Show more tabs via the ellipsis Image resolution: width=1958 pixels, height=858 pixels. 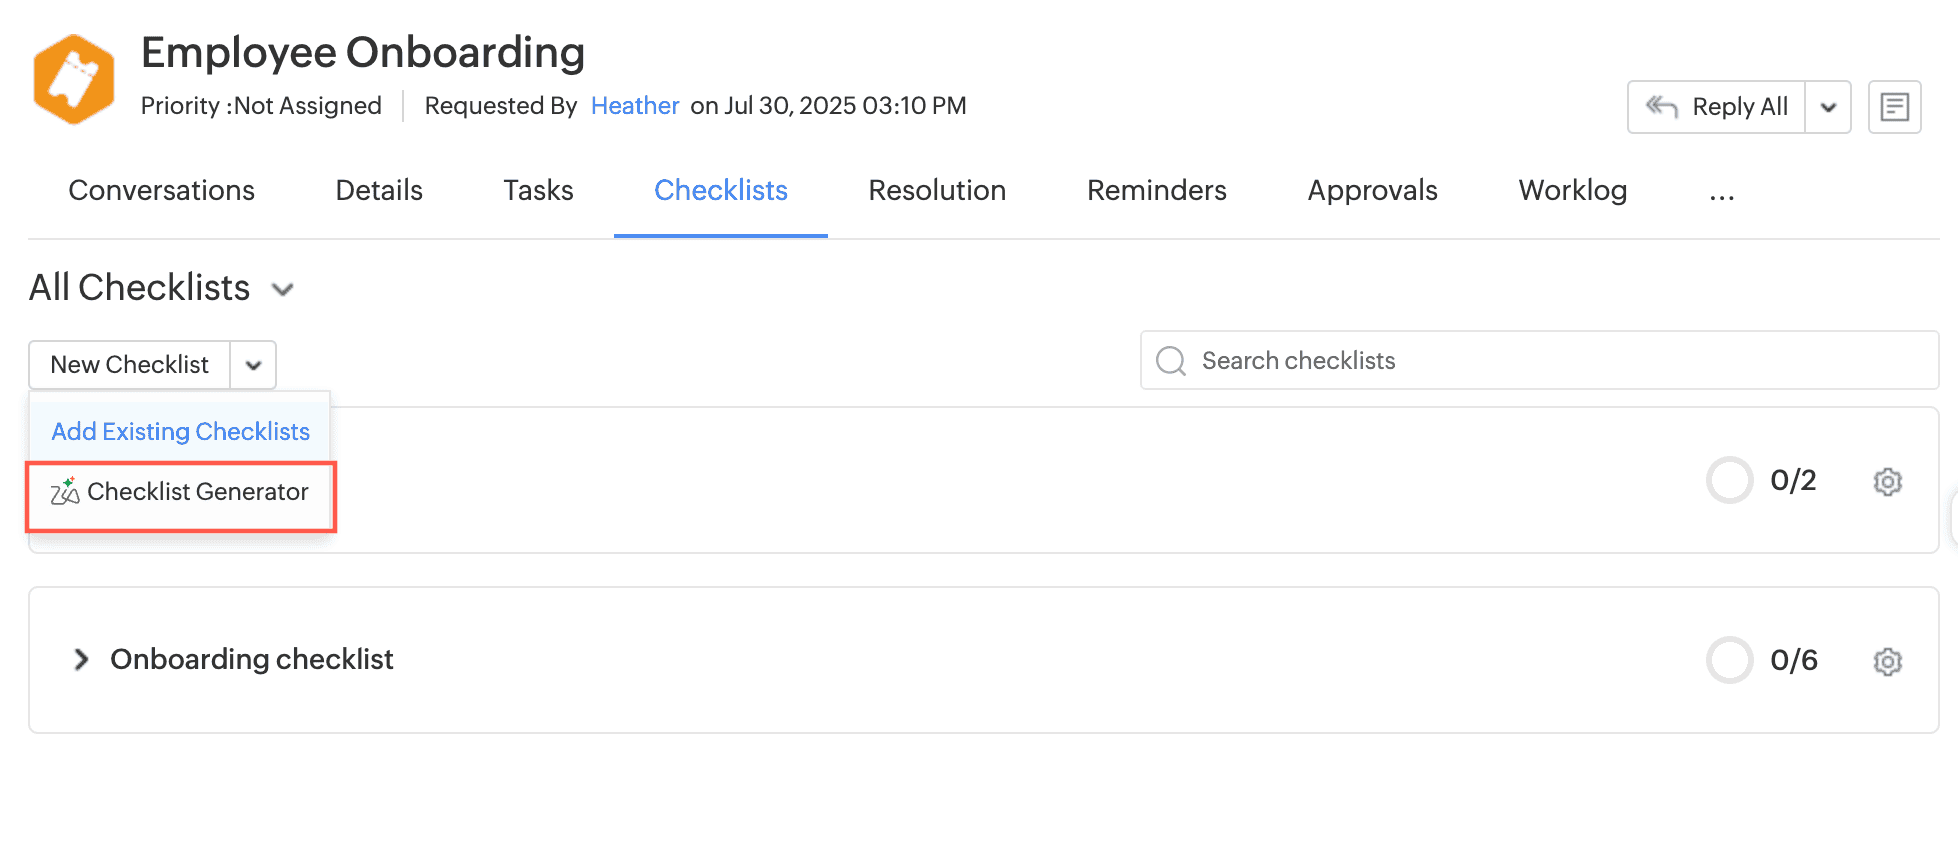click(x=1721, y=193)
